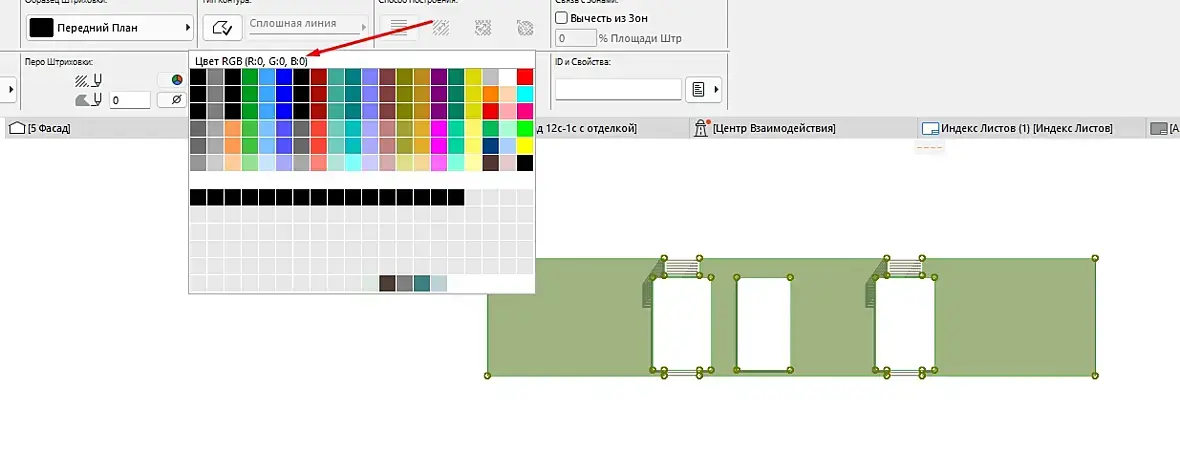Enable the Вычесть из Зон checkbox
The image size is (1180, 476).
[x=561, y=17]
